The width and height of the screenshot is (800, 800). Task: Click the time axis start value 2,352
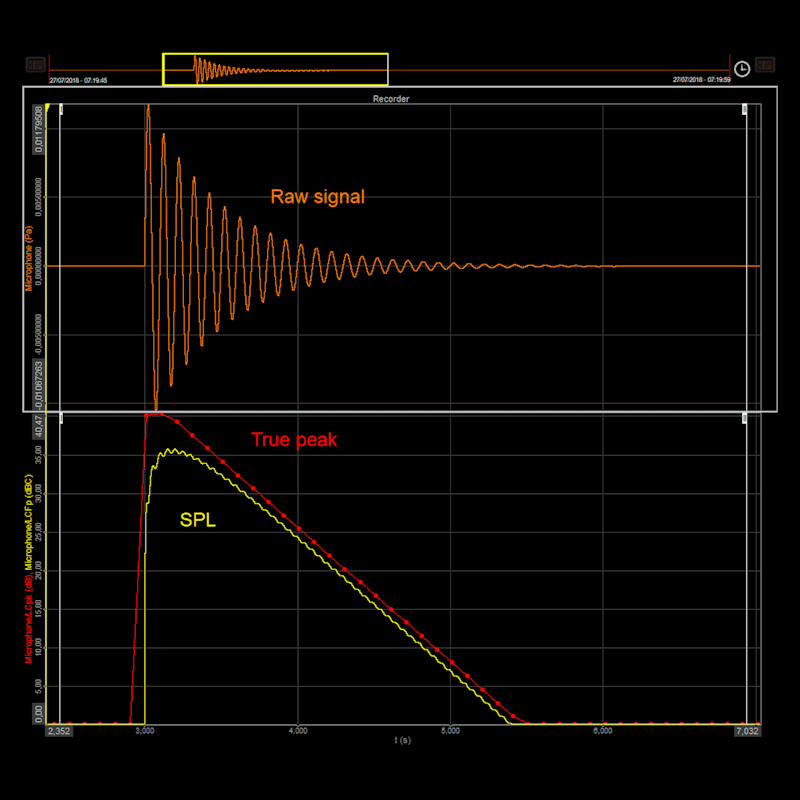(59, 731)
